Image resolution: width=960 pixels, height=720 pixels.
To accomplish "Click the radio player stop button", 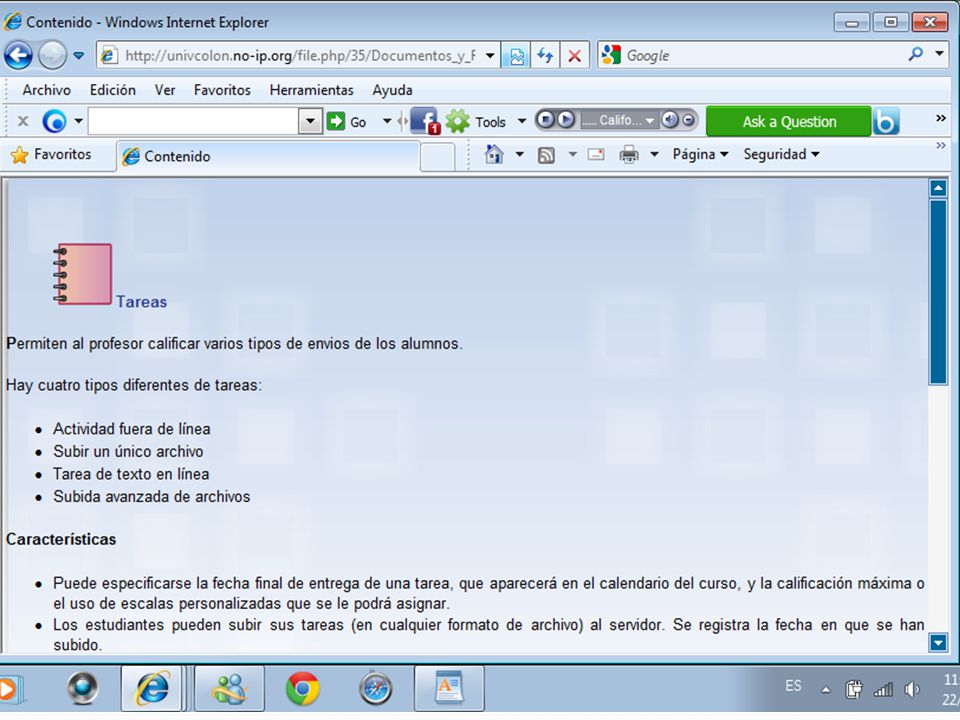I will (x=546, y=119).
